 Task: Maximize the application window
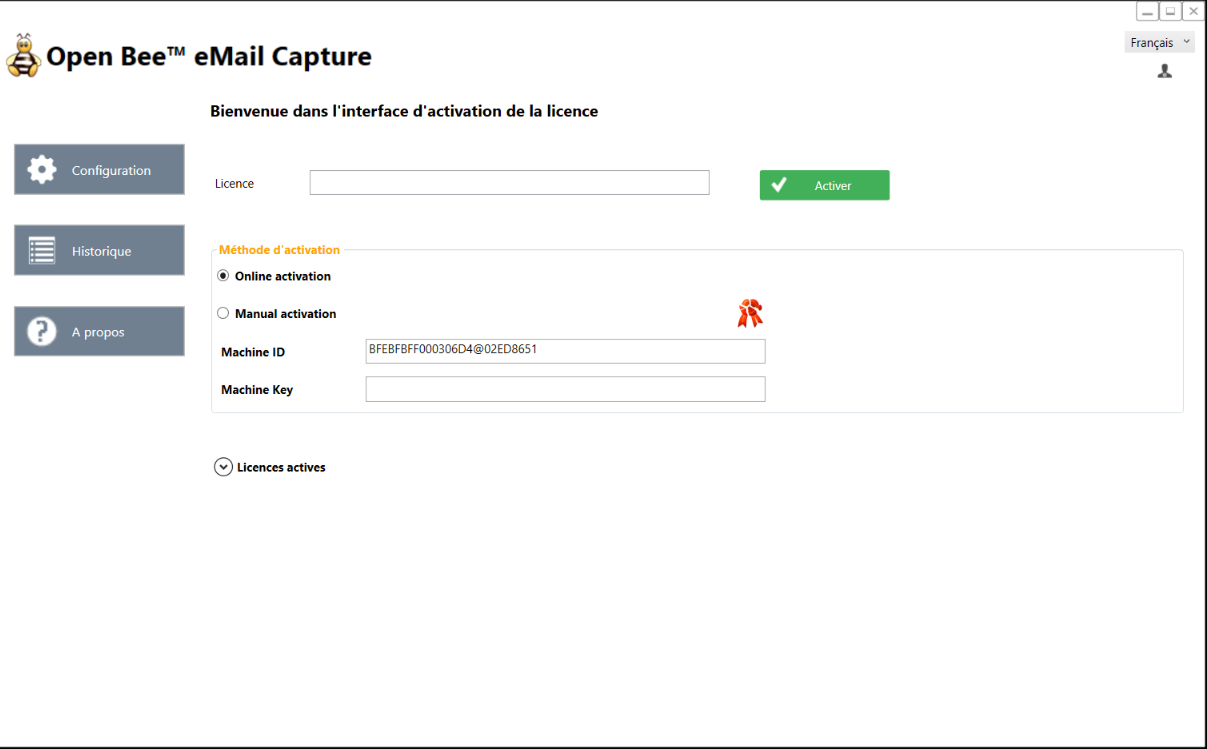click(1170, 12)
